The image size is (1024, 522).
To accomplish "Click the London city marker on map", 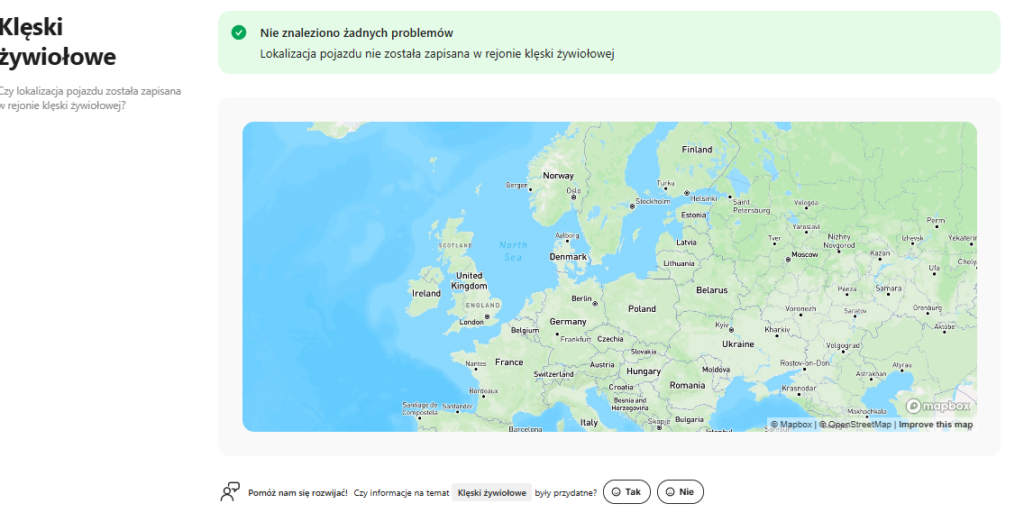I will click(x=488, y=317).
